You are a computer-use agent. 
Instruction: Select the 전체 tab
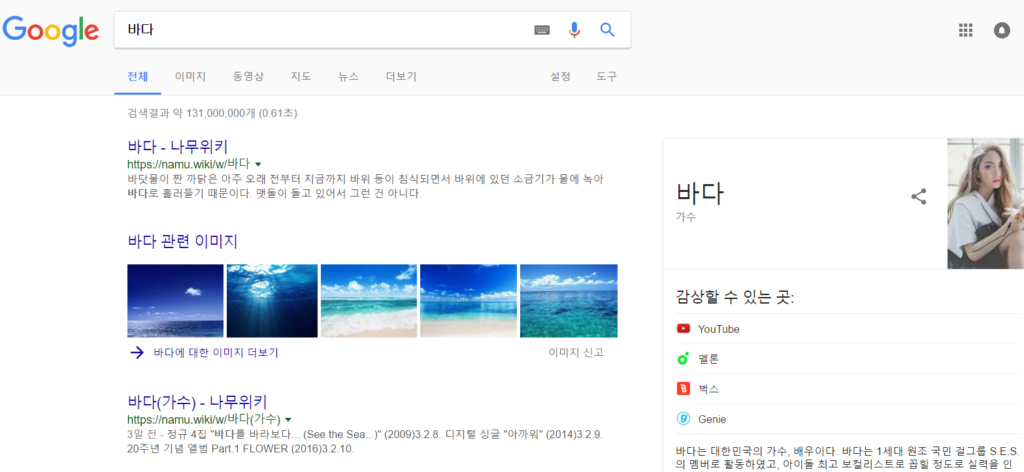tap(138, 76)
